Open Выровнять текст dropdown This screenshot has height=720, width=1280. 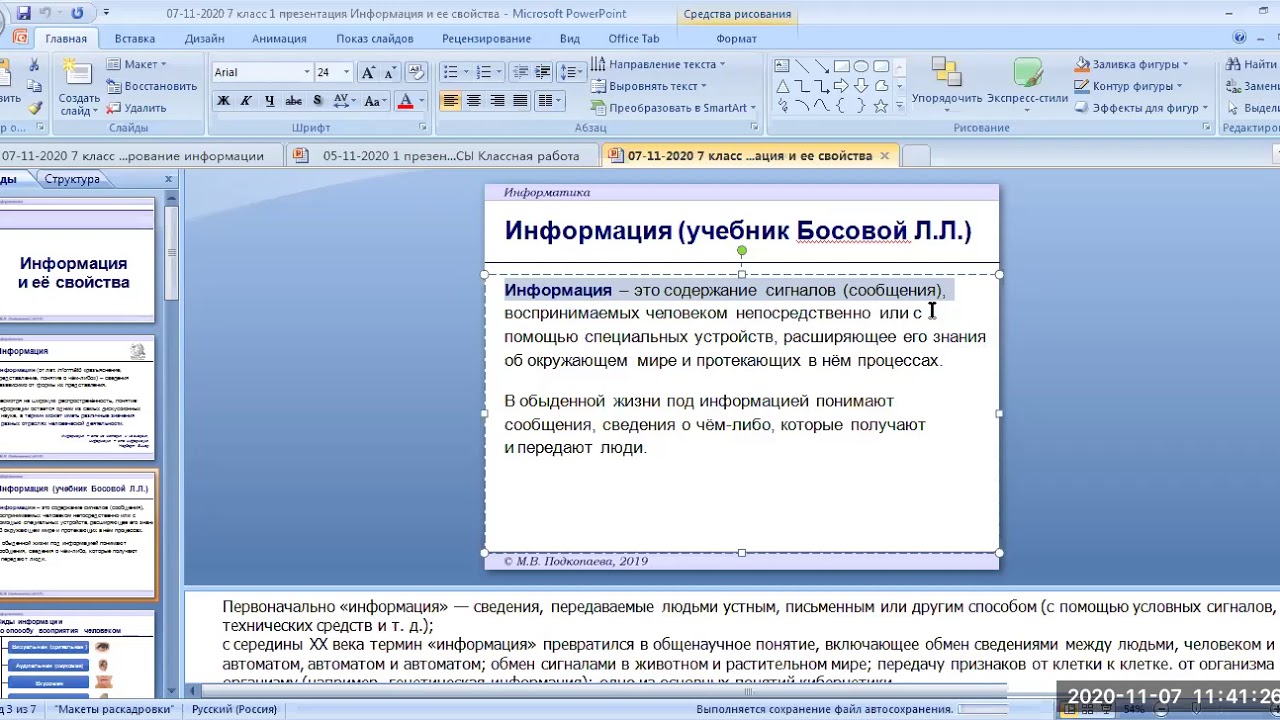click(650, 86)
